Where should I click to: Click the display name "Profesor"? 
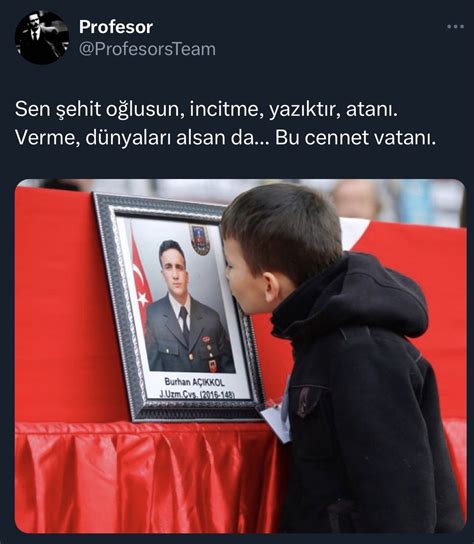116,27
